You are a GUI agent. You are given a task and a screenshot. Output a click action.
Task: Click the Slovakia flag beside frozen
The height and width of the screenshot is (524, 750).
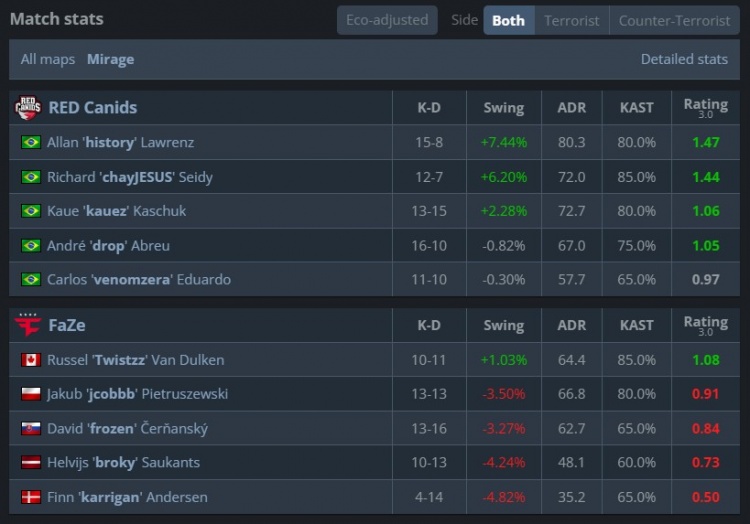pos(30,429)
